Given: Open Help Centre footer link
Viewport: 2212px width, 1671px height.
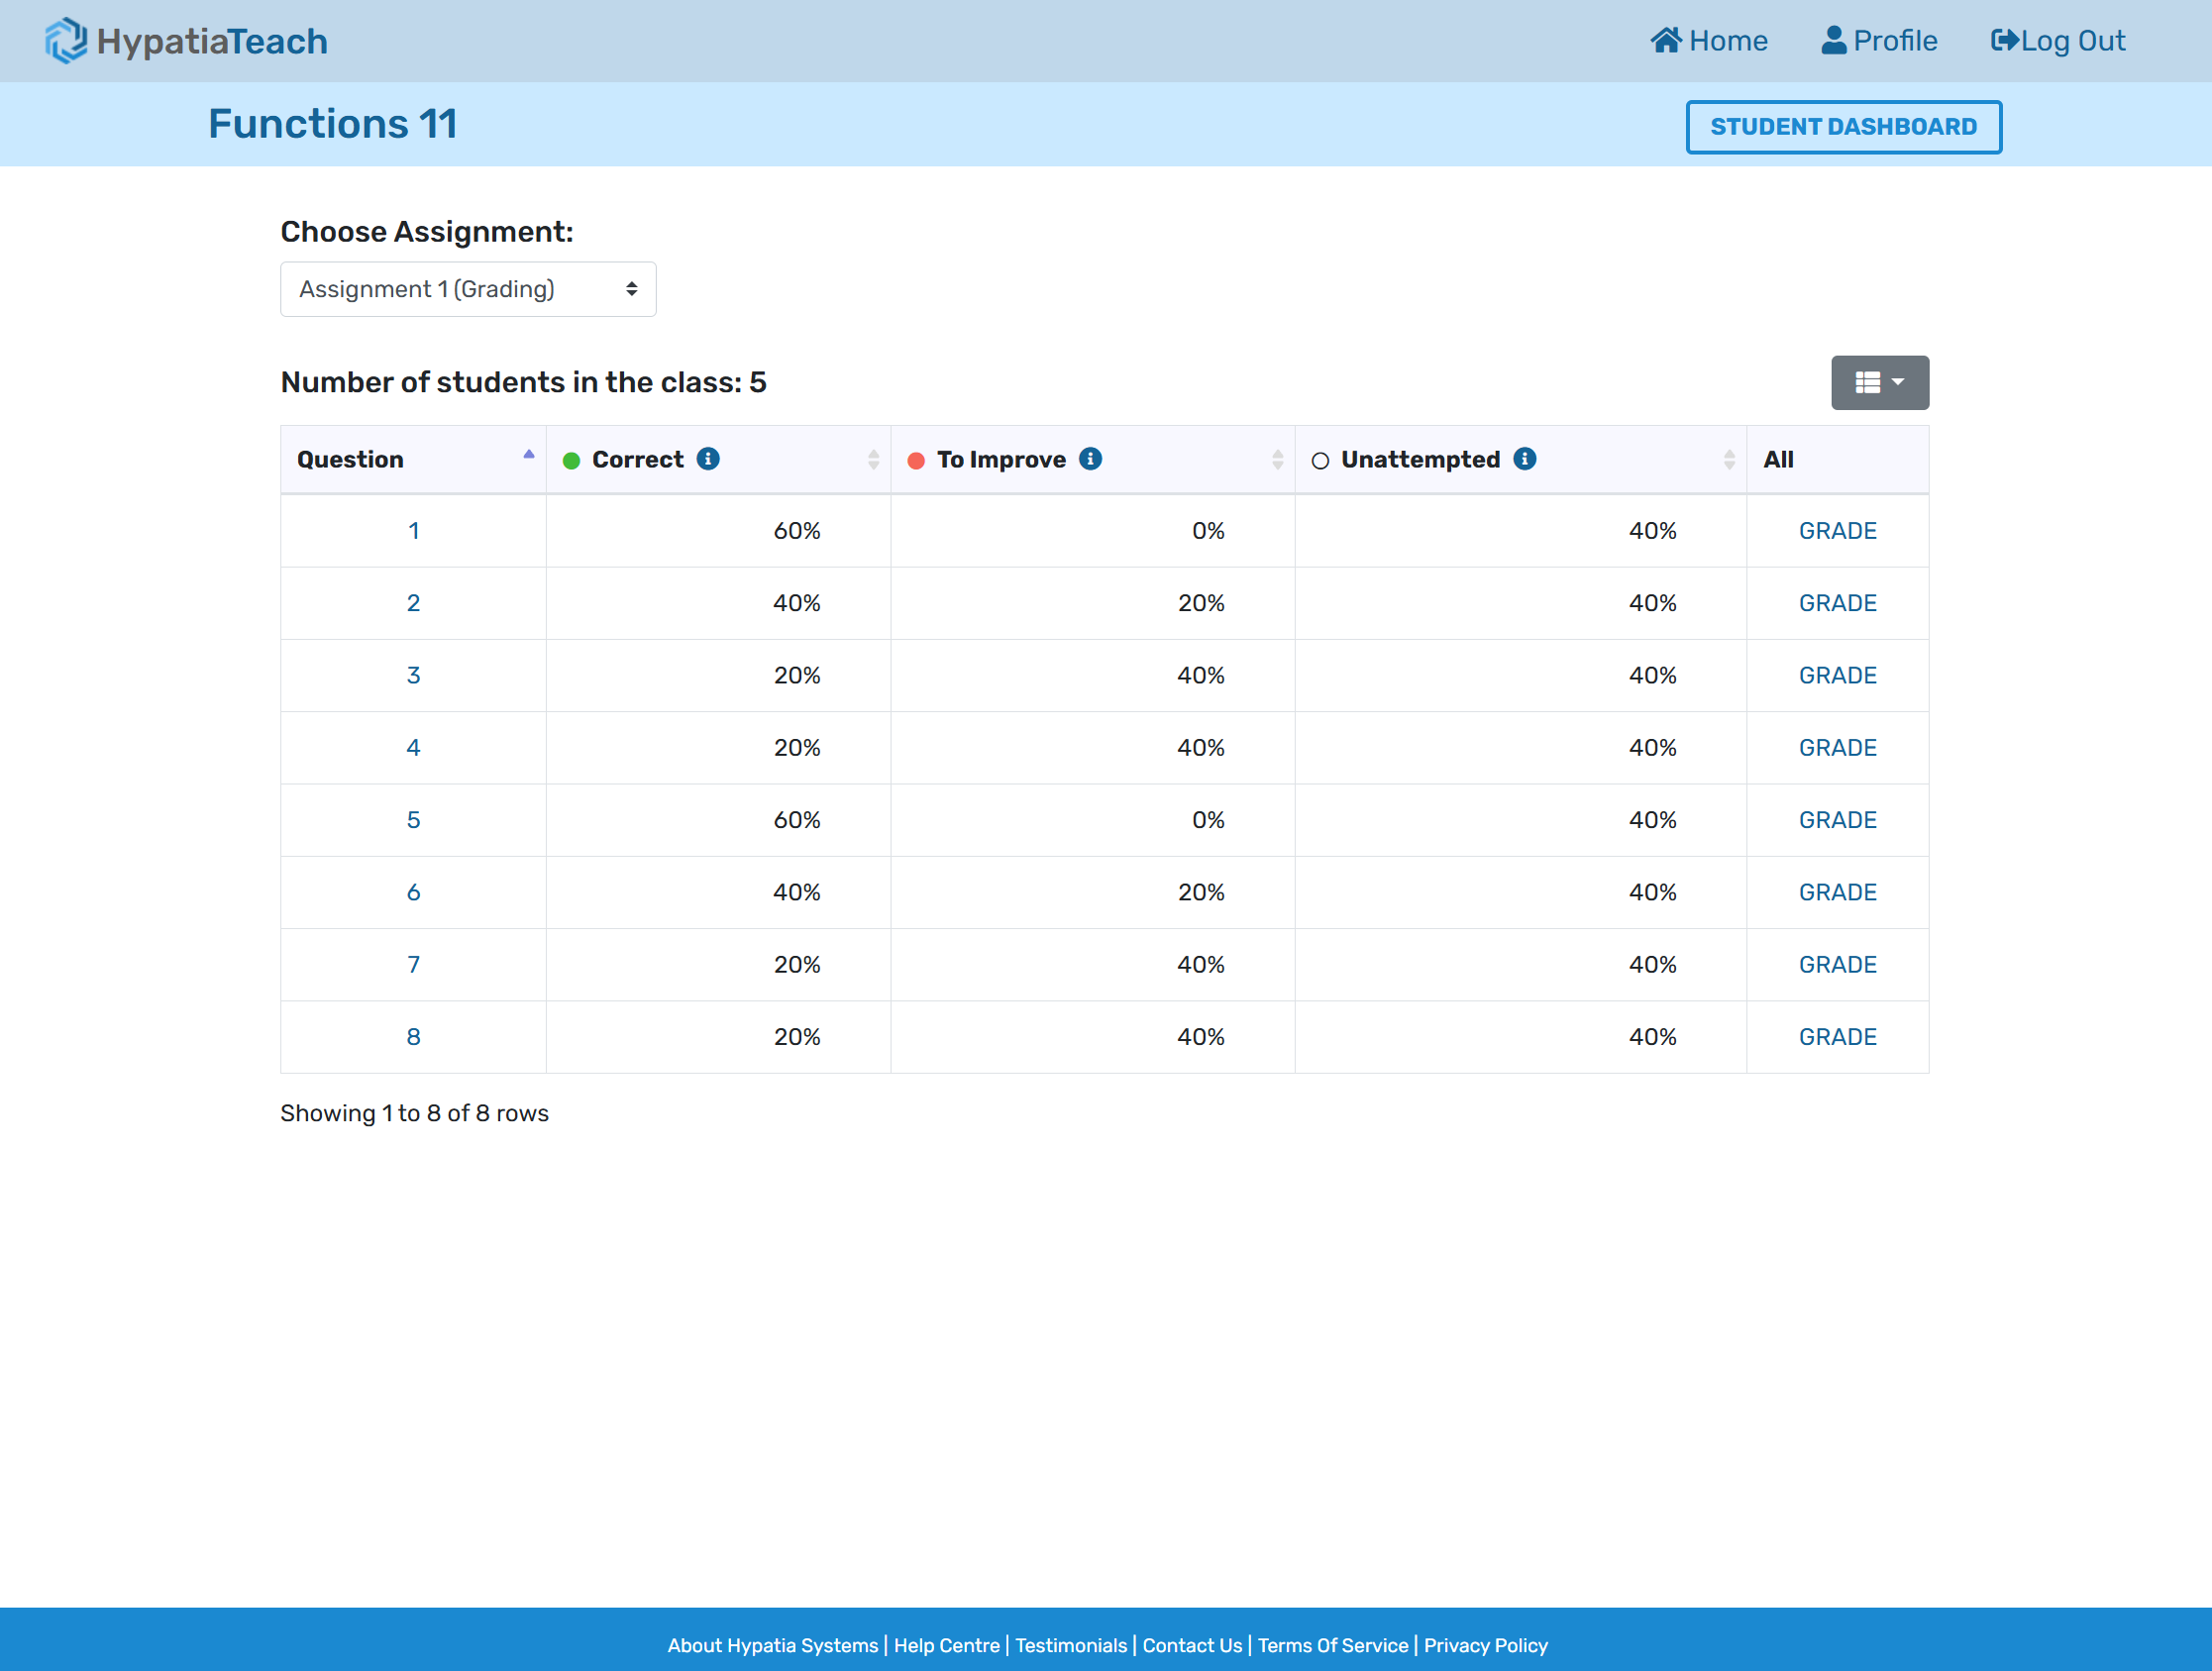Looking at the screenshot, I should (x=946, y=1645).
